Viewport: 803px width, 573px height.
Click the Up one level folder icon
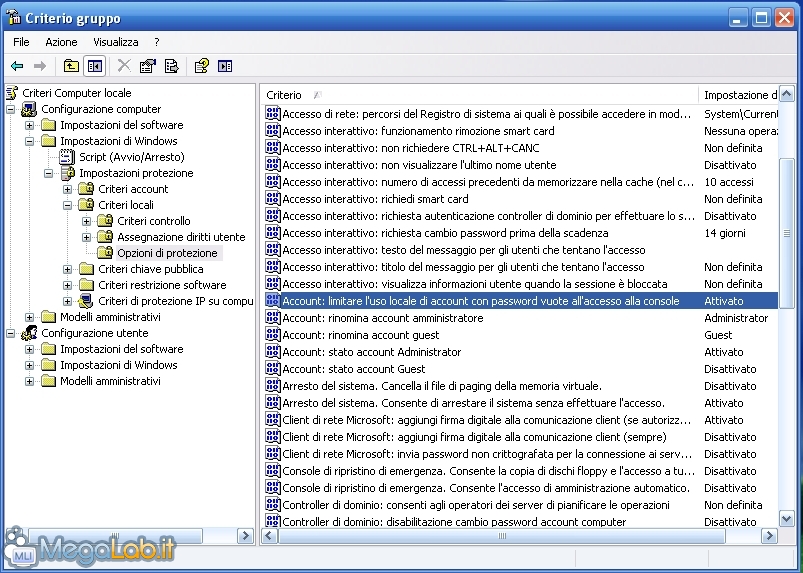tap(71, 66)
